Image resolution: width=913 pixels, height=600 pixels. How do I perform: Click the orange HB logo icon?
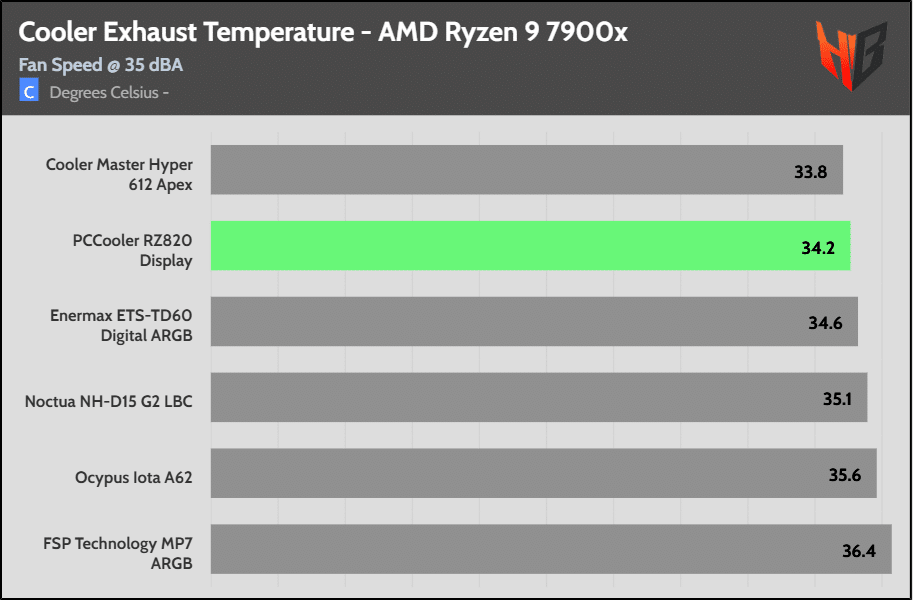[850, 54]
